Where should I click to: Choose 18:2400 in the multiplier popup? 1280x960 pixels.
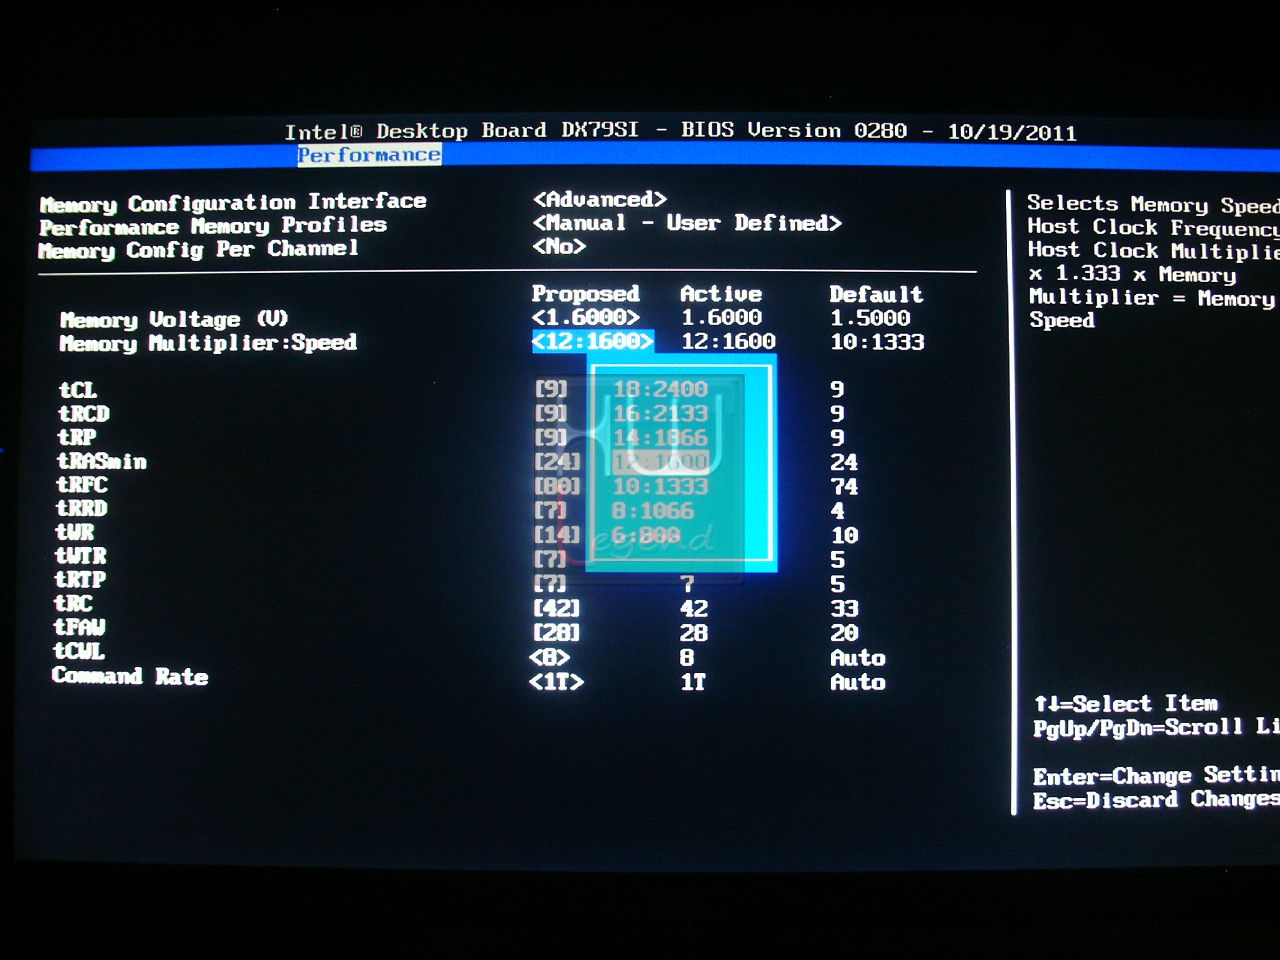pos(660,389)
